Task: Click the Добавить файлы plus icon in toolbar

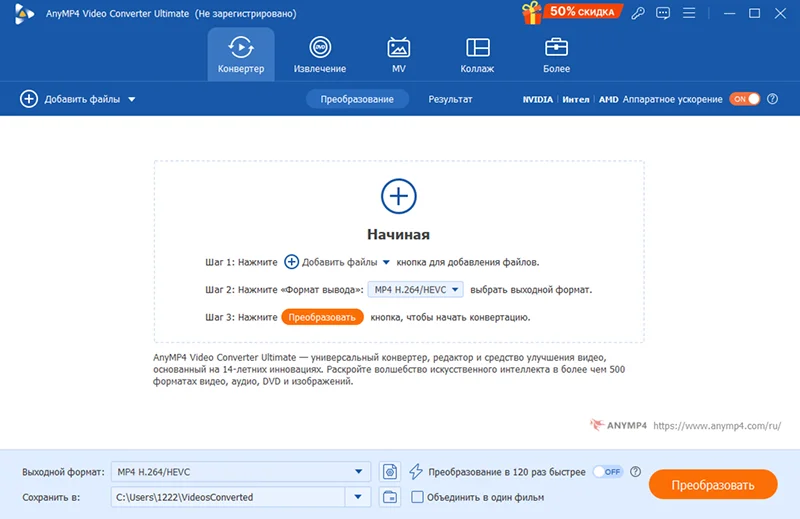Action: [29, 99]
